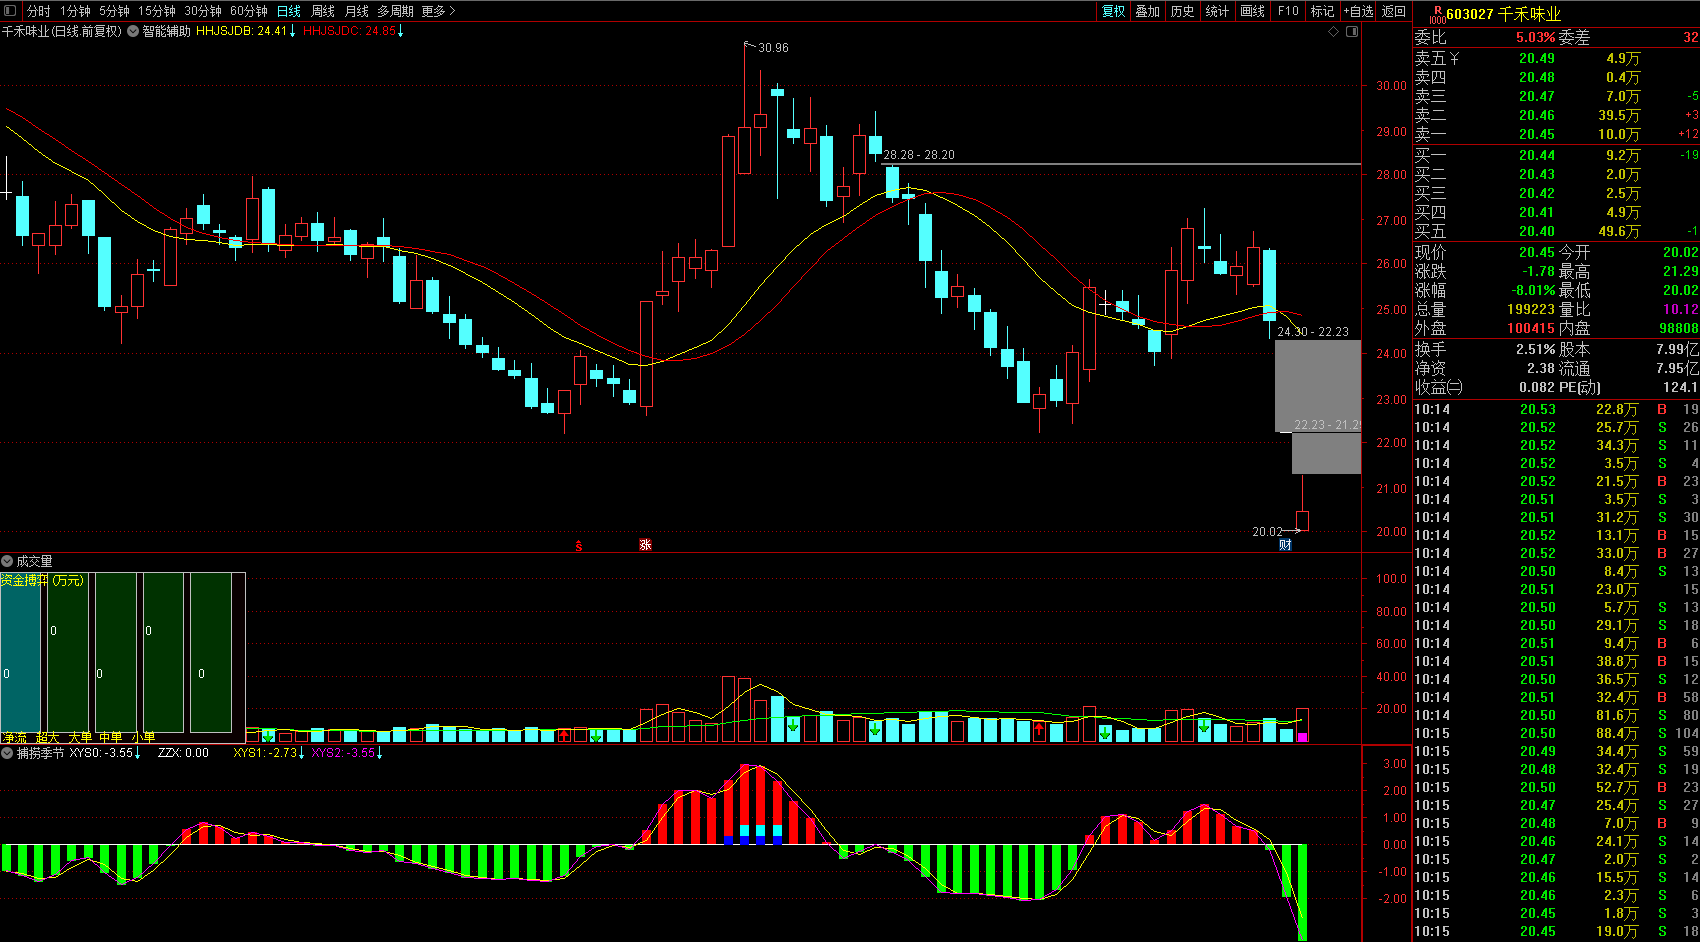Screen dimensions: 1700x942
Task: Toggle the 复权 price adjustment button
Action: click(x=1113, y=11)
